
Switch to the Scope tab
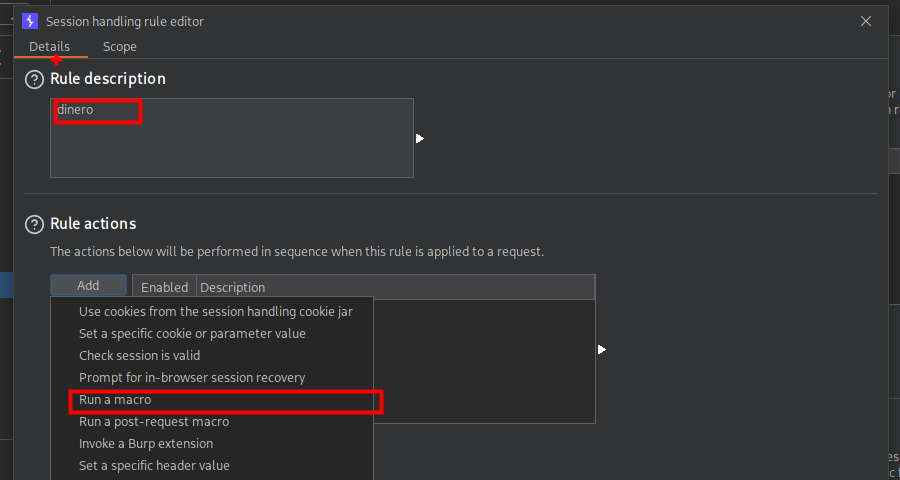click(119, 47)
